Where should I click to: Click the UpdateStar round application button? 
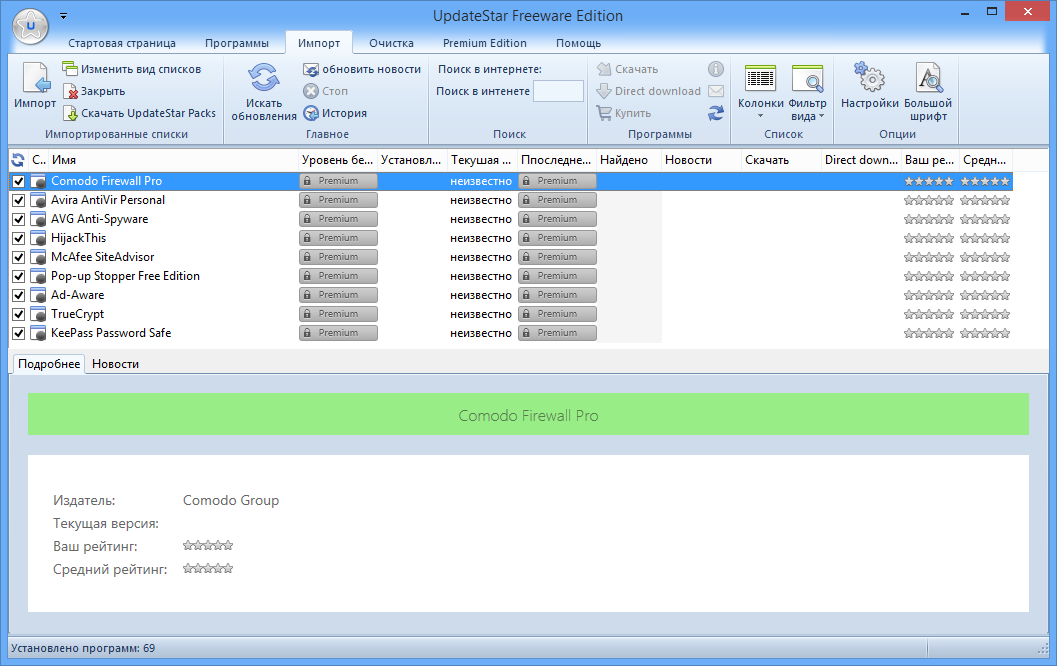(x=30, y=26)
